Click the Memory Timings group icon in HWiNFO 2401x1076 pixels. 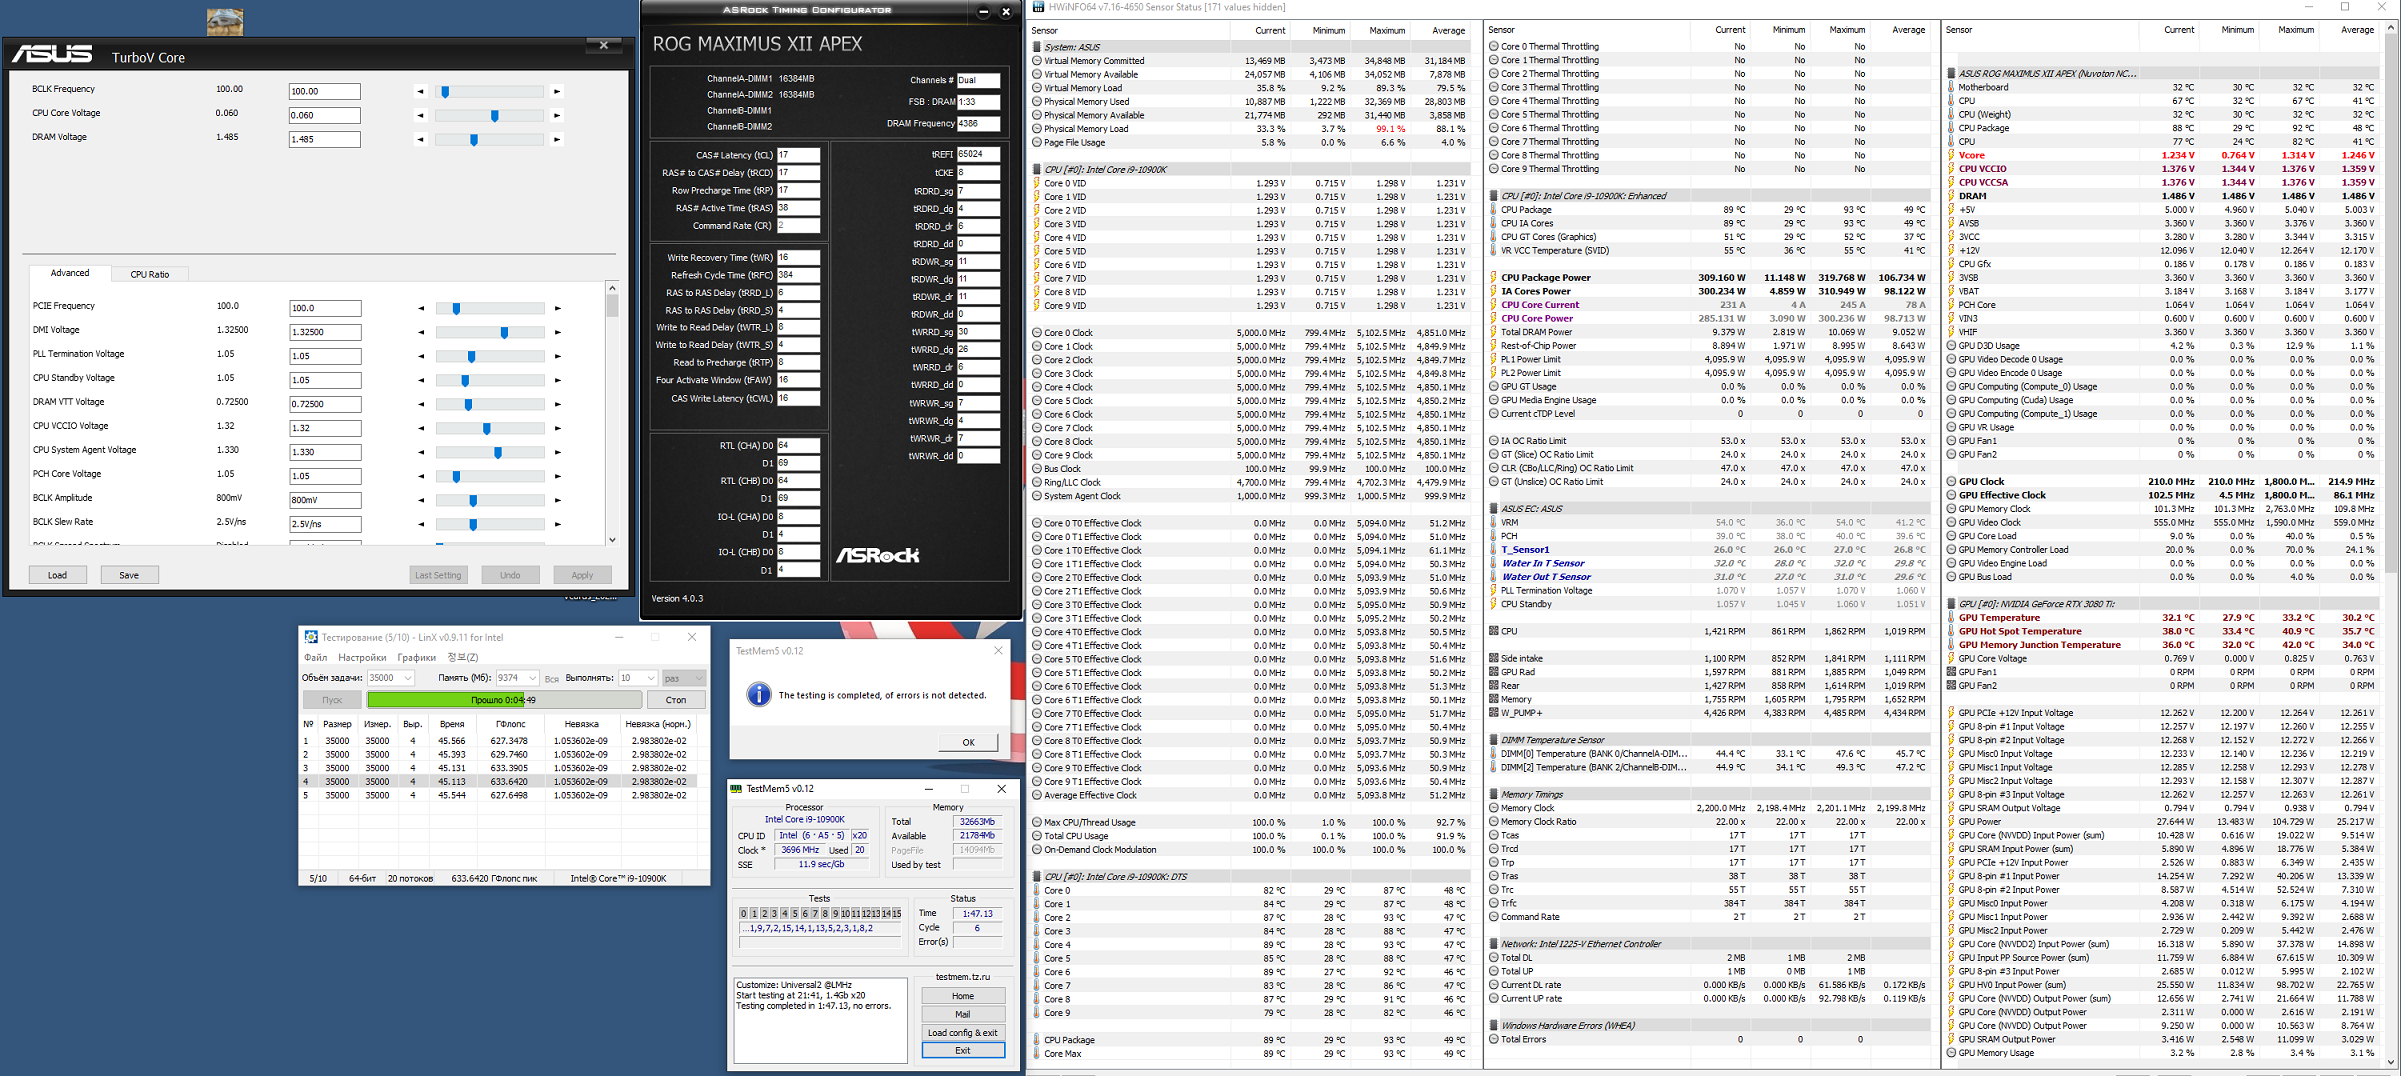click(1494, 795)
